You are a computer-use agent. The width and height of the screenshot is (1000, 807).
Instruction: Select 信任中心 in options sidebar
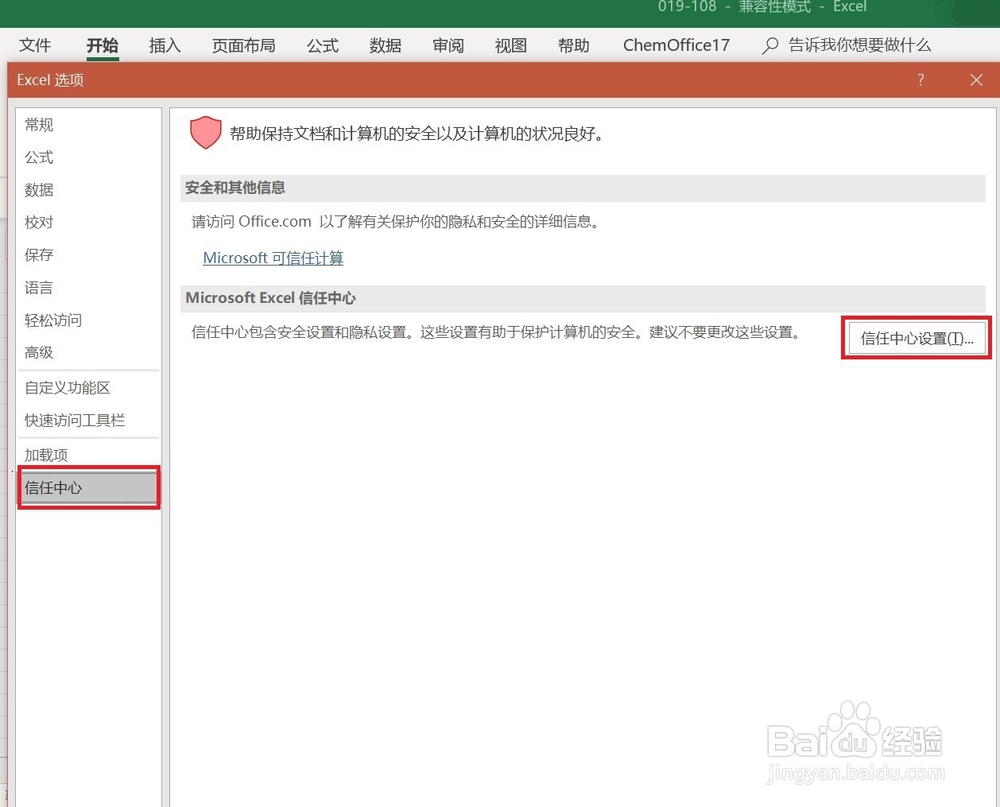89,487
